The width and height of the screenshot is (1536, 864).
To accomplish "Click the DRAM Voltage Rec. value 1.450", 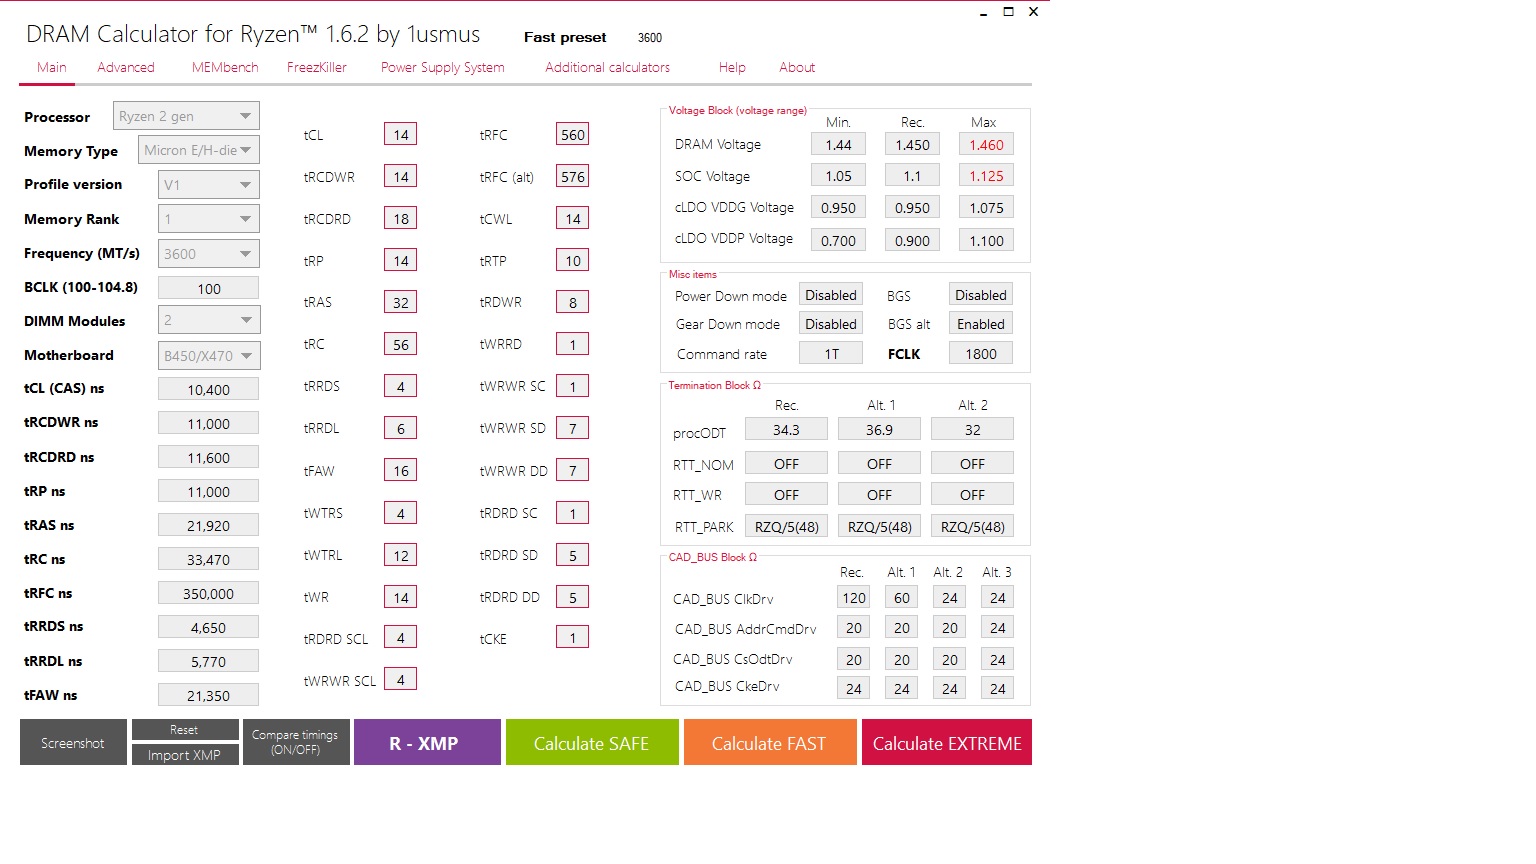I will coord(912,144).
